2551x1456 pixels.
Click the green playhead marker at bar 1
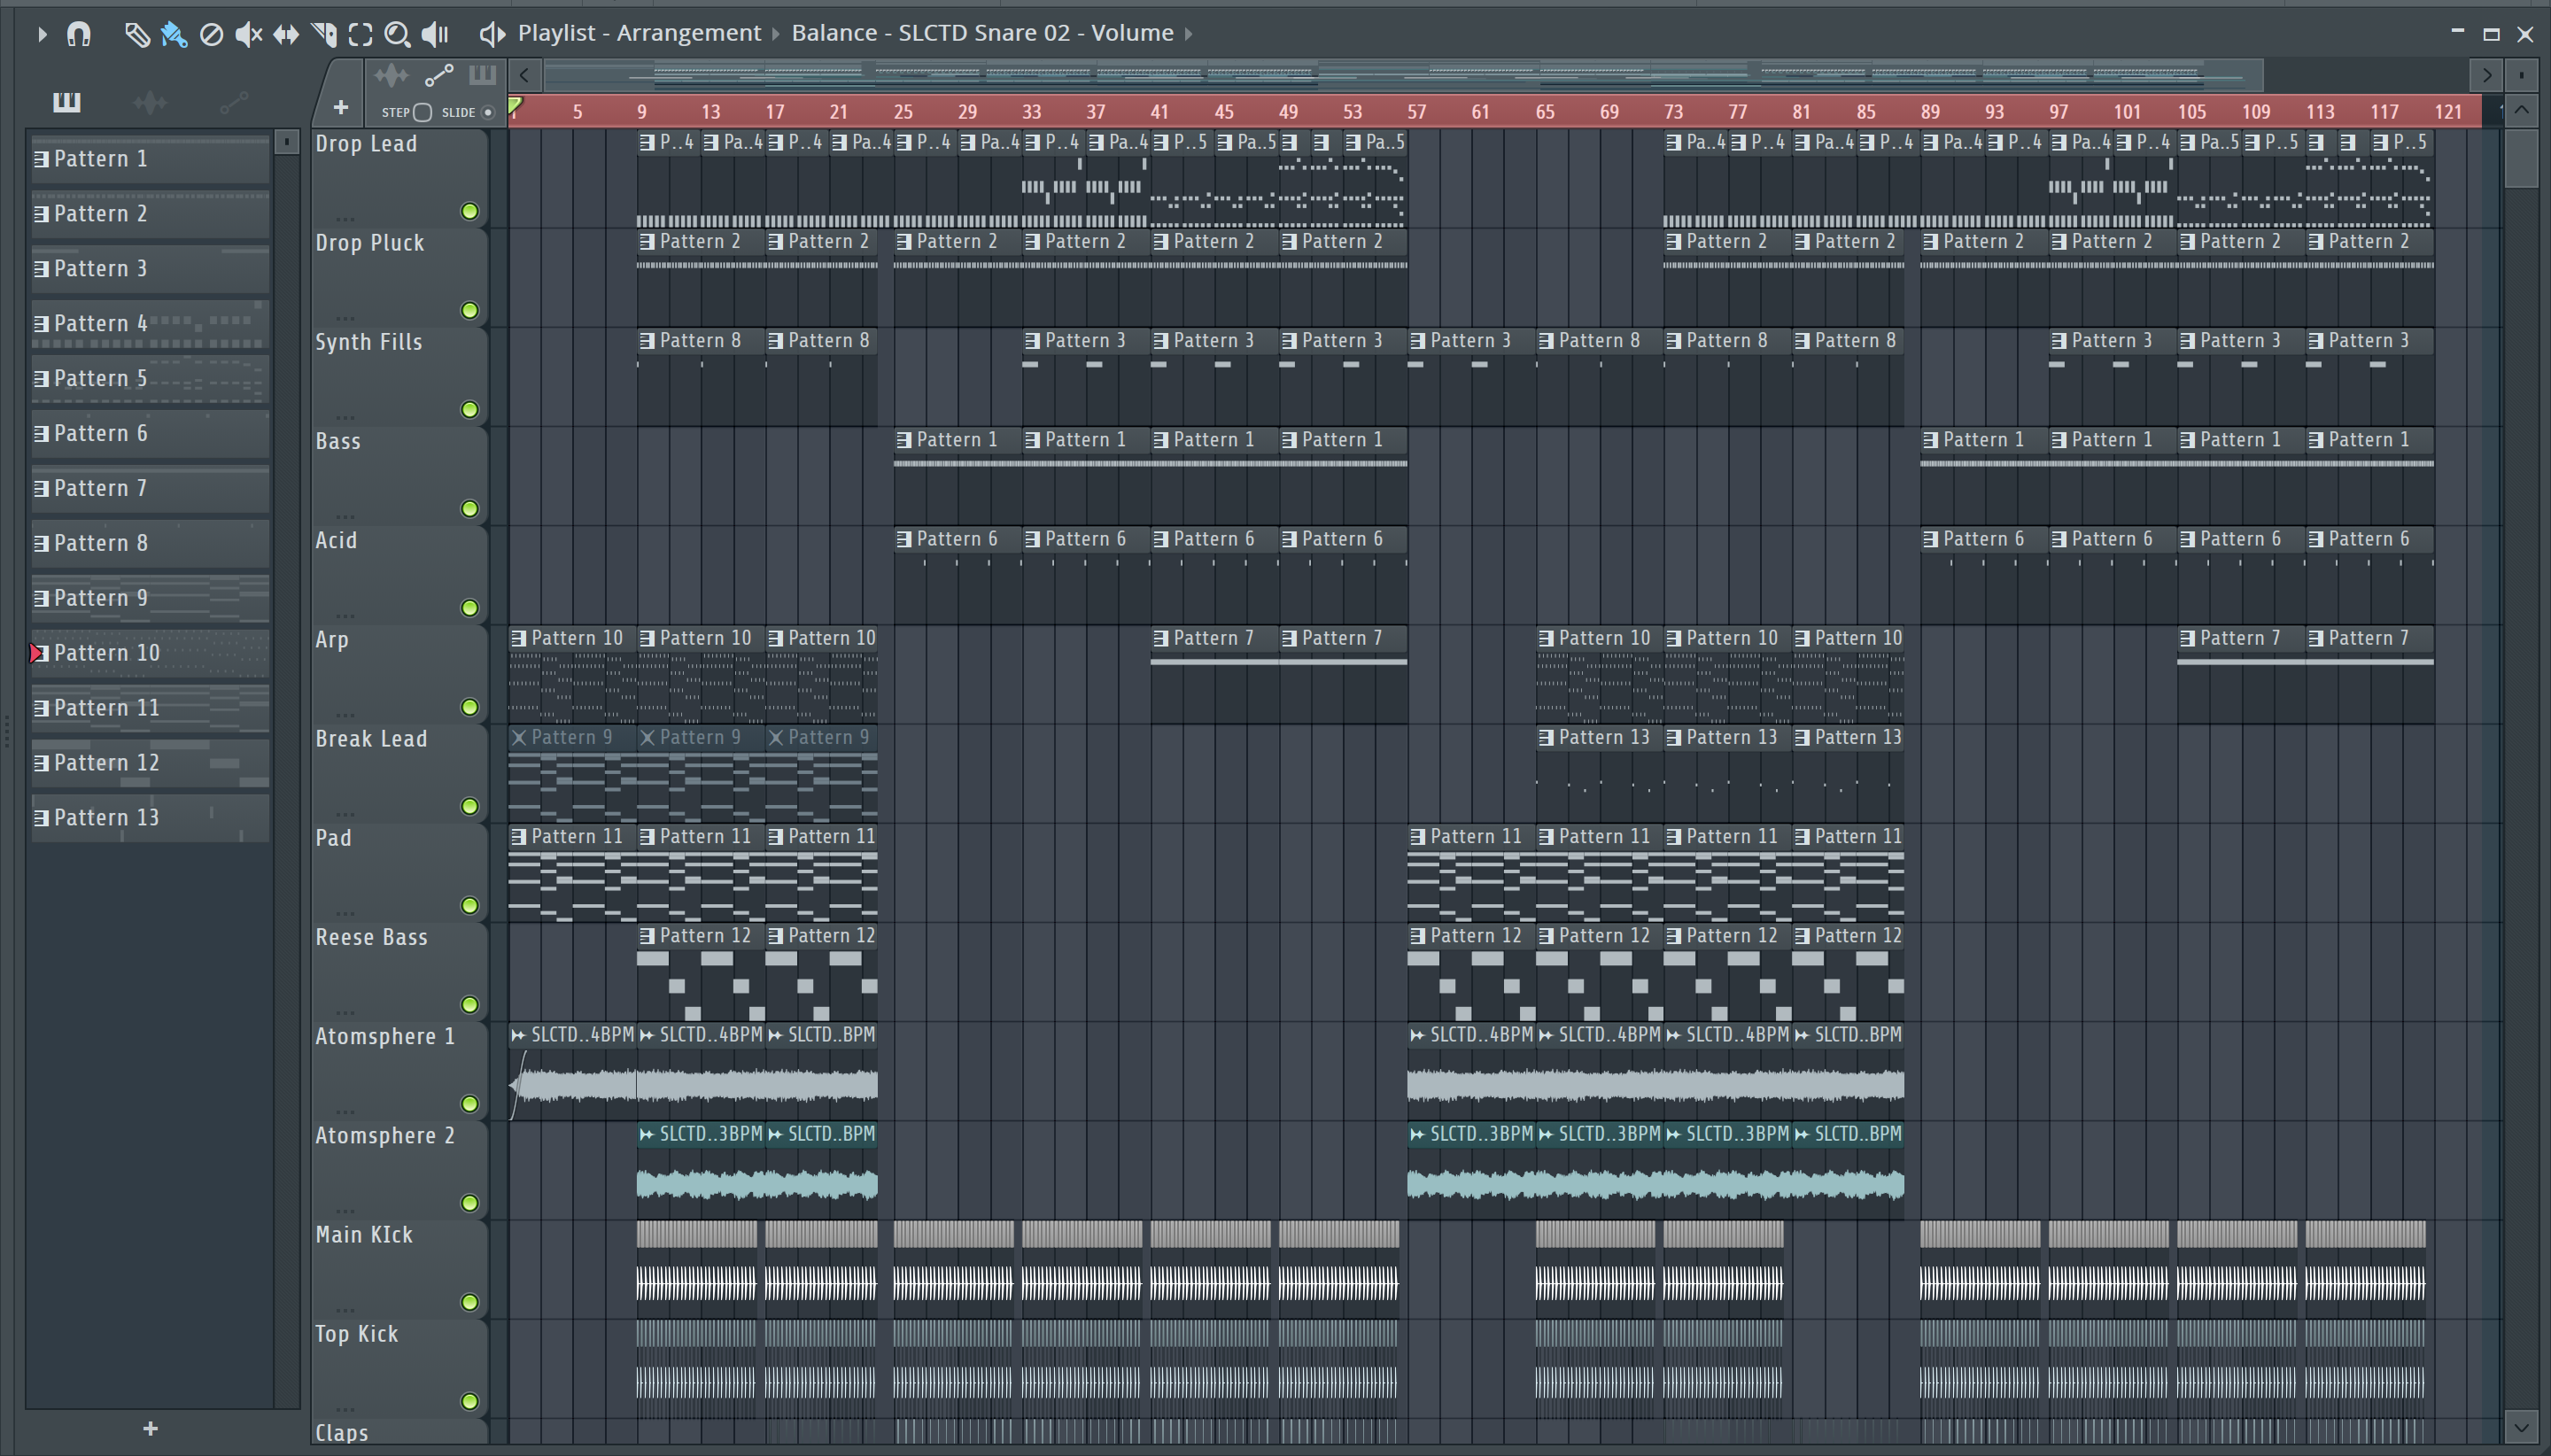coord(515,106)
